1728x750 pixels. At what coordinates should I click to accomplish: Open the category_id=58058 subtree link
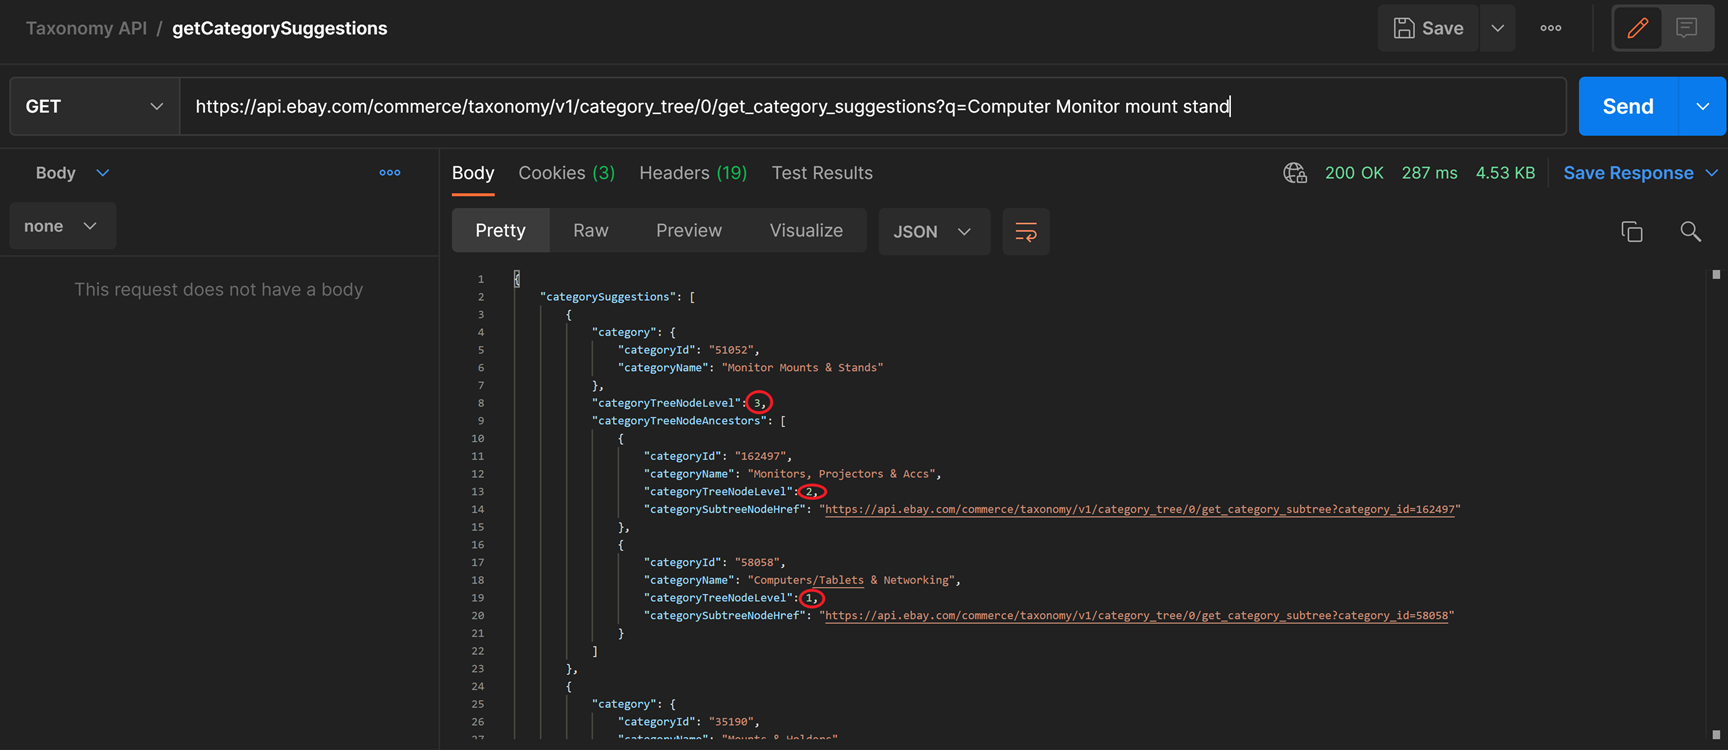1137,615
